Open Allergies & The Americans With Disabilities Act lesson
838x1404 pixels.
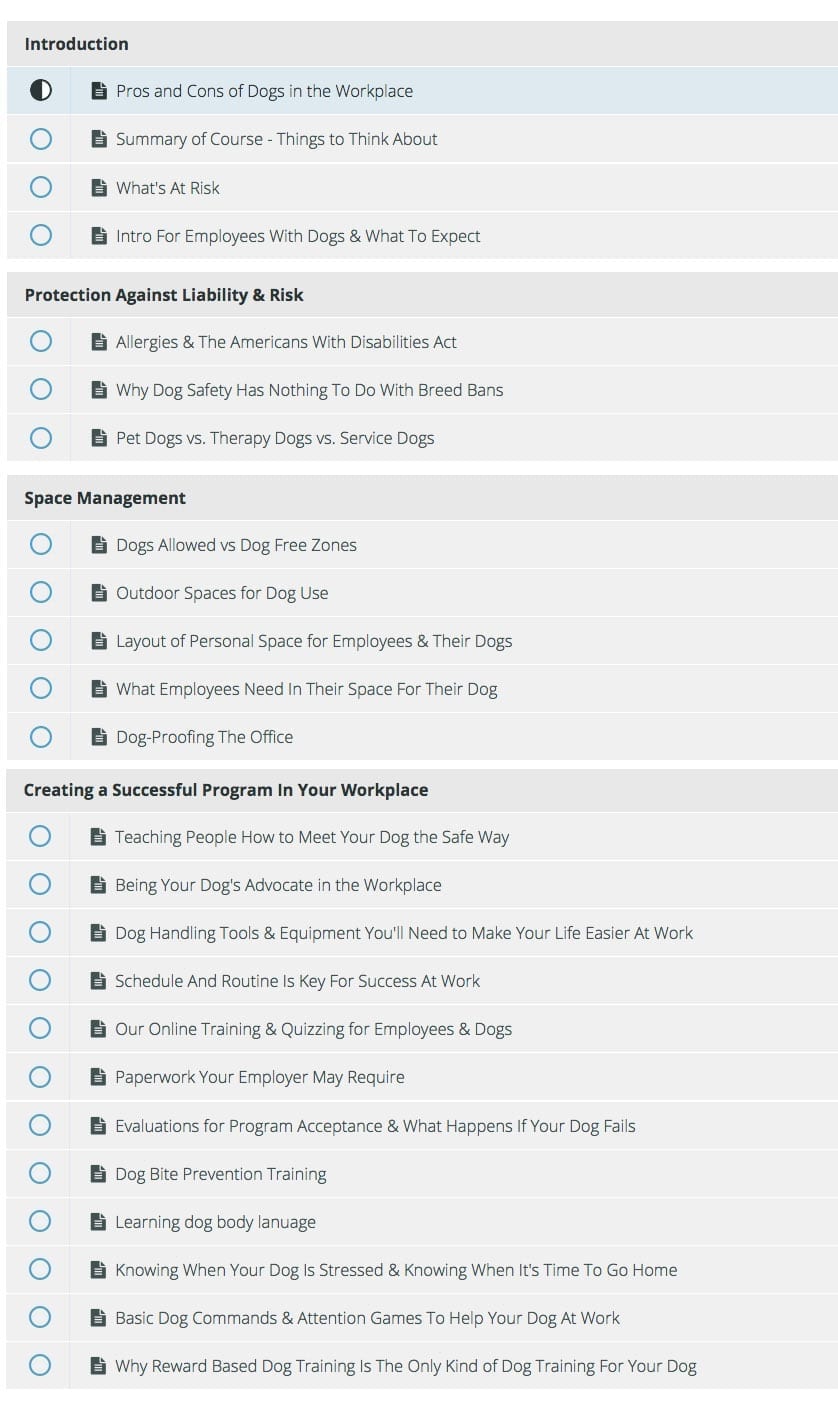[286, 342]
